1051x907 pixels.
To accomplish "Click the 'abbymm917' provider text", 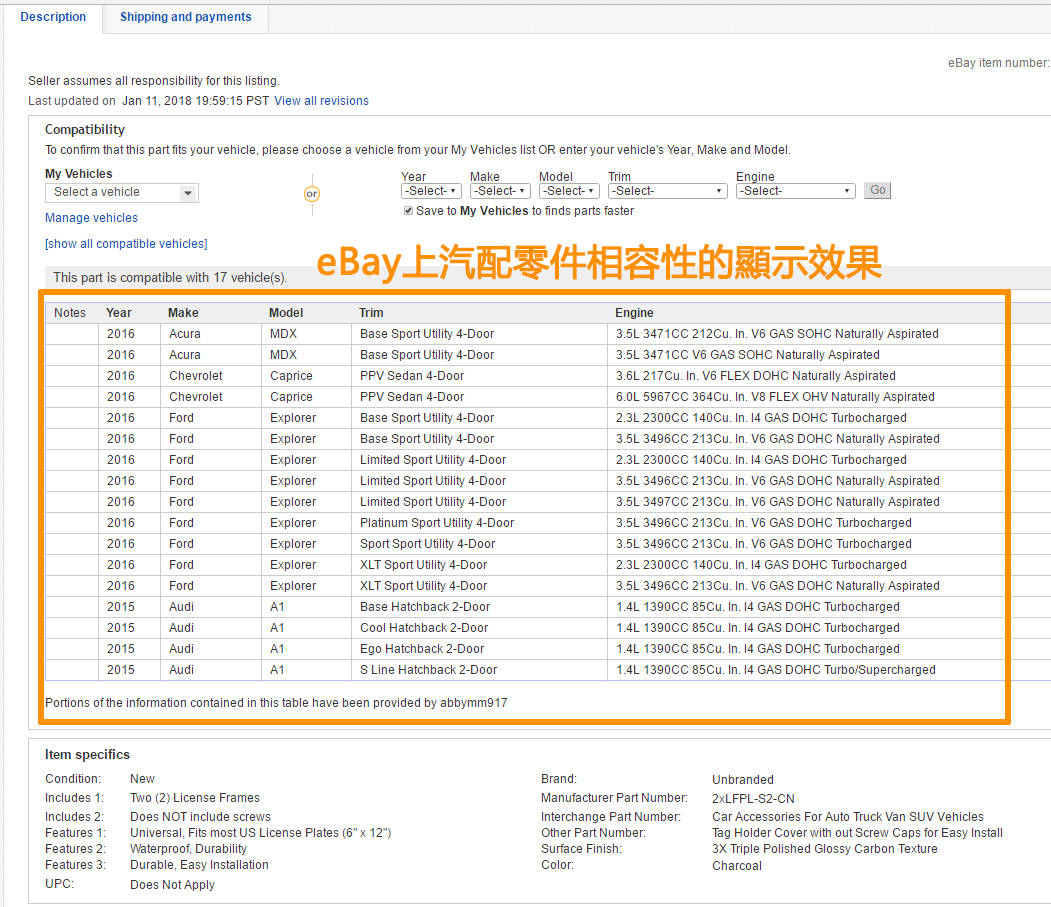I will click(x=474, y=703).
